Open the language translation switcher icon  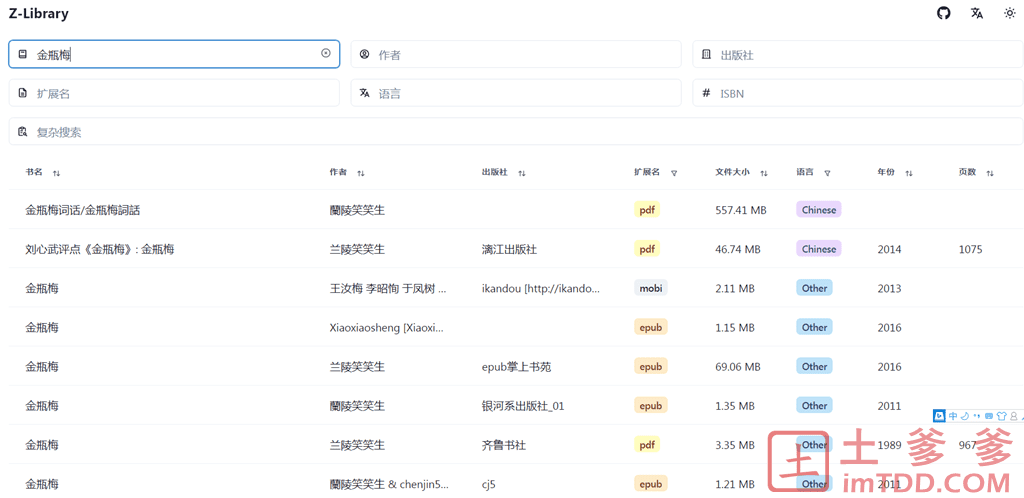tap(977, 13)
